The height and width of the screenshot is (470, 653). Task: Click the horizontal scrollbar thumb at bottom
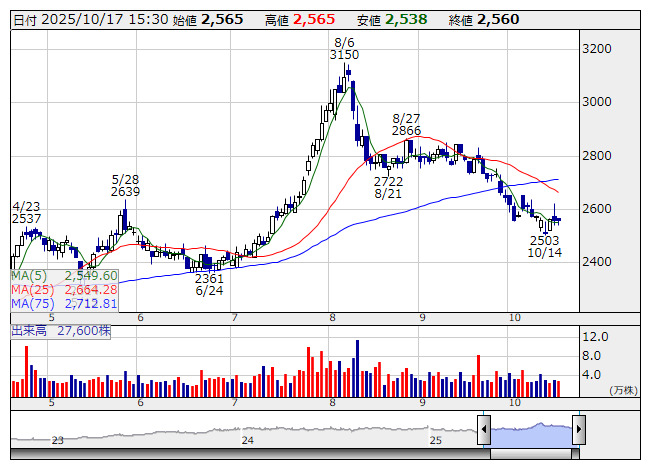click(531, 454)
